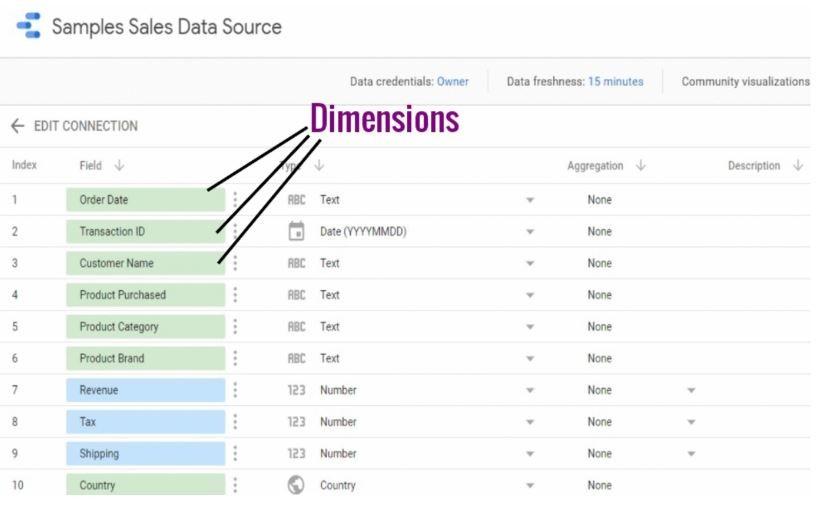This screenshot has height=508, width=822.
Task: Open the three-dot menu for Country
Action: tap(235, 485)
